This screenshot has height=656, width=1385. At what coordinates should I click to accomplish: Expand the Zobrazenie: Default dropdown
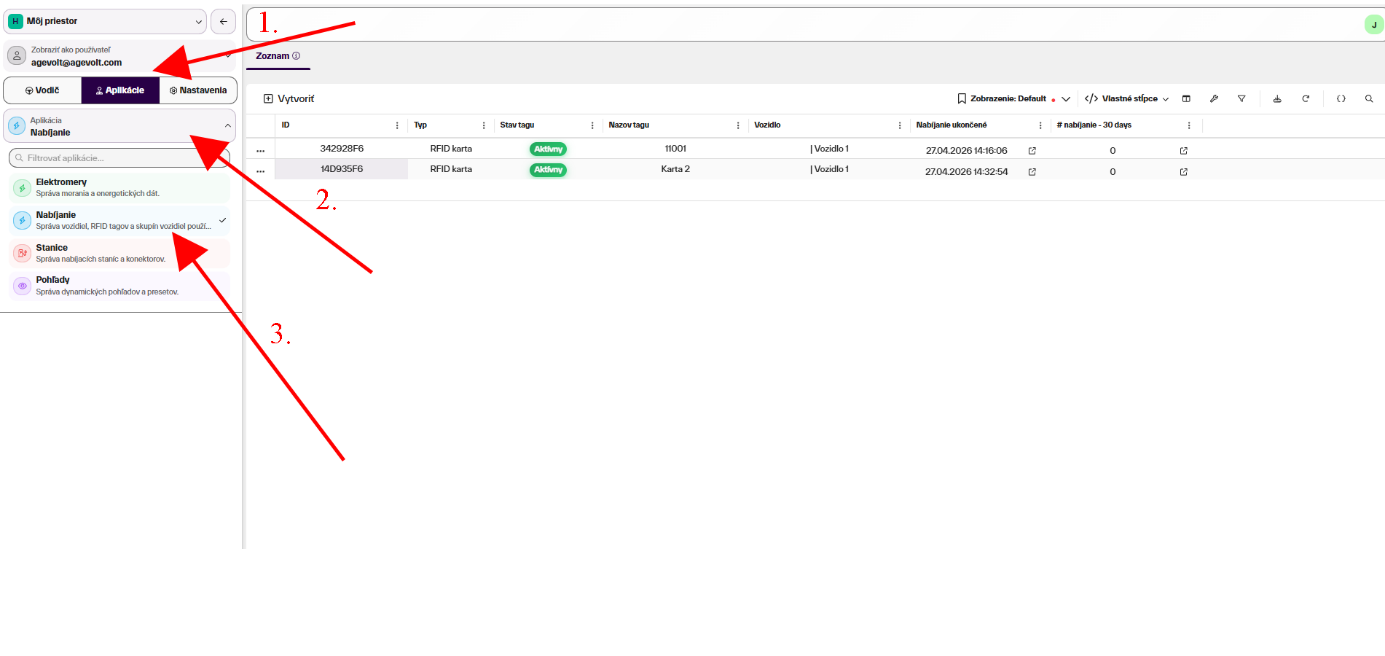1013,99
